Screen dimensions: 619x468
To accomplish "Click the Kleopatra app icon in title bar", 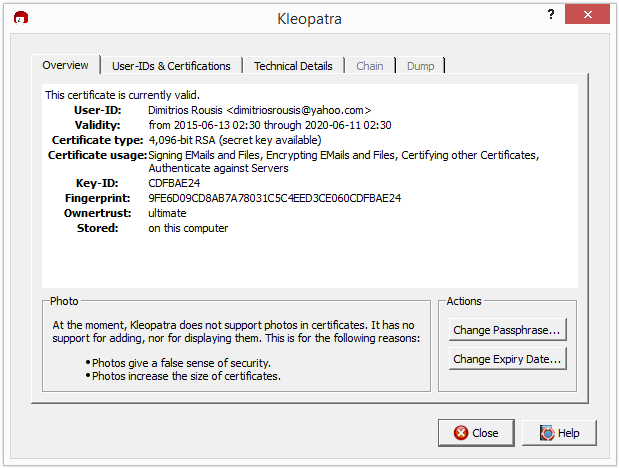I will tap(21, 18).
